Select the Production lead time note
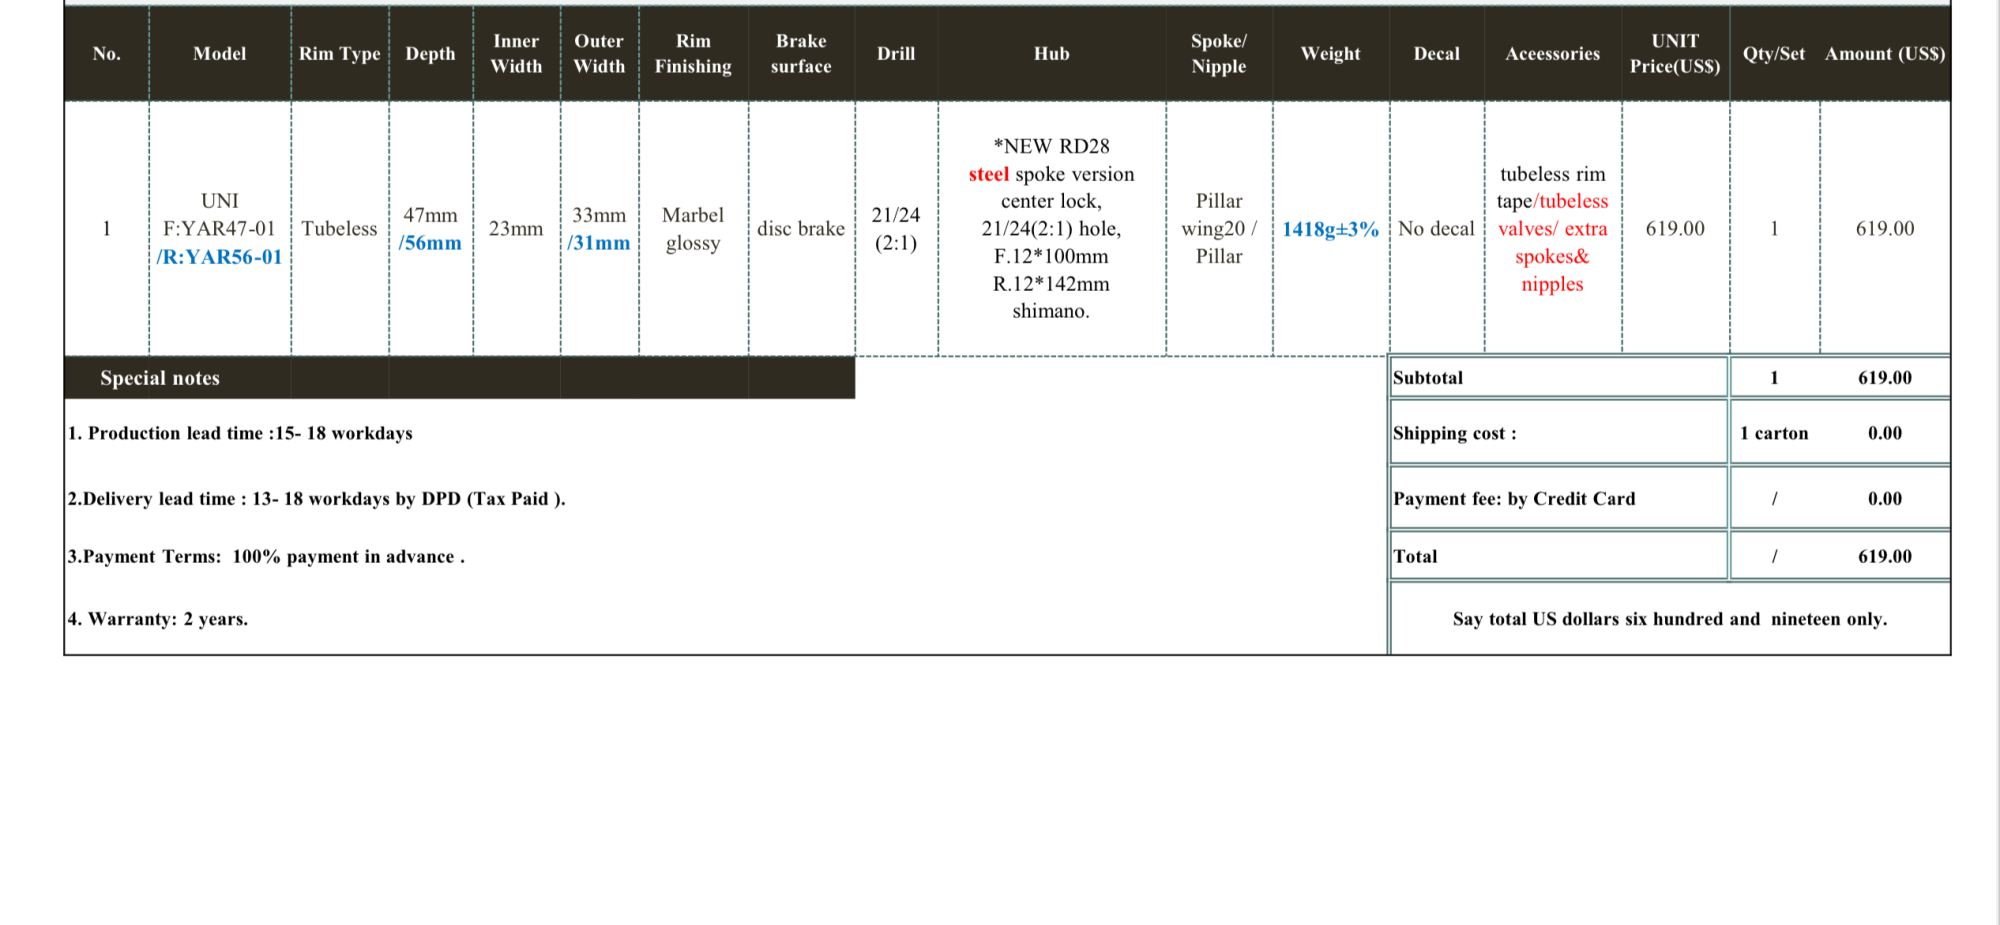2000x925 pixels. coord(240,433)
